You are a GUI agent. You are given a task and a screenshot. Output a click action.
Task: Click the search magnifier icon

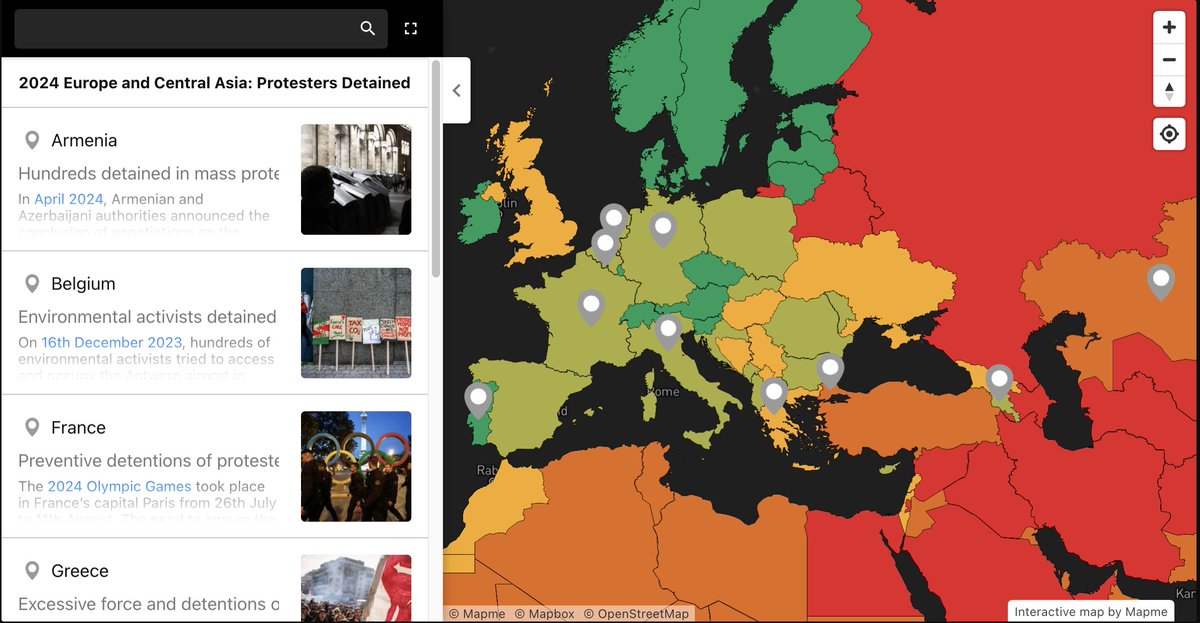tap(367, 28)
